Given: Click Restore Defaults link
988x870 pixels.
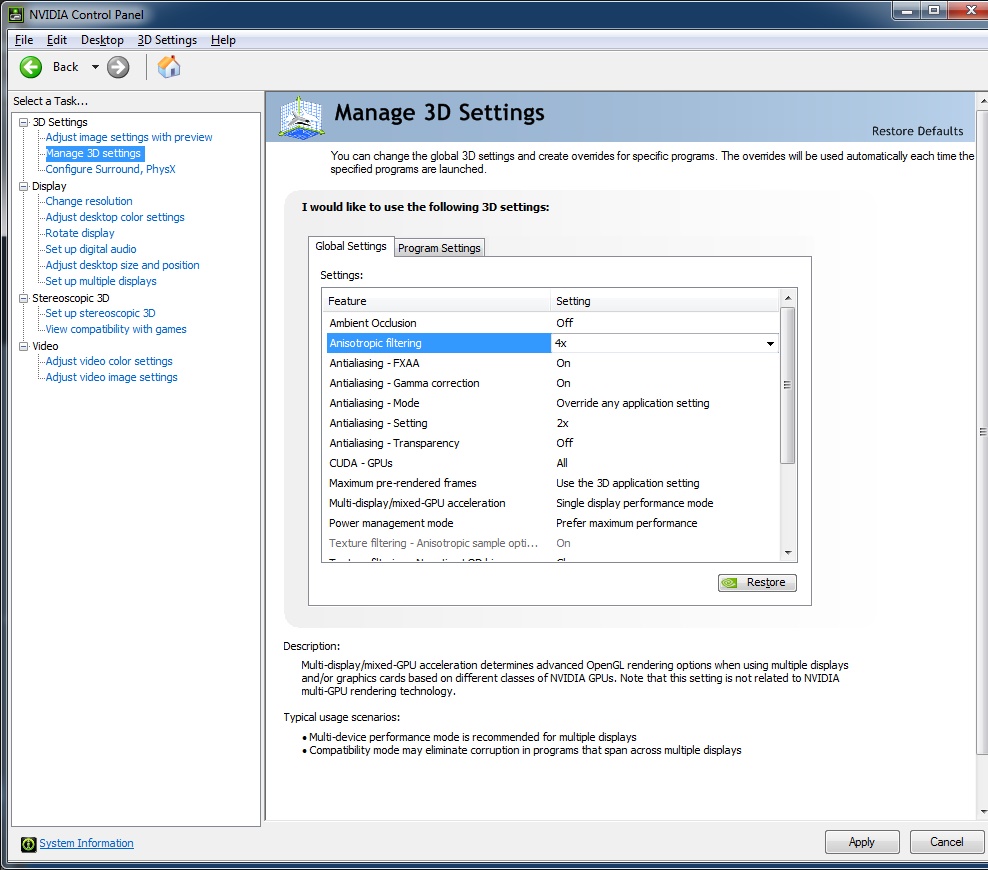Looking at the screenshot, I should (x=917, y=131).
